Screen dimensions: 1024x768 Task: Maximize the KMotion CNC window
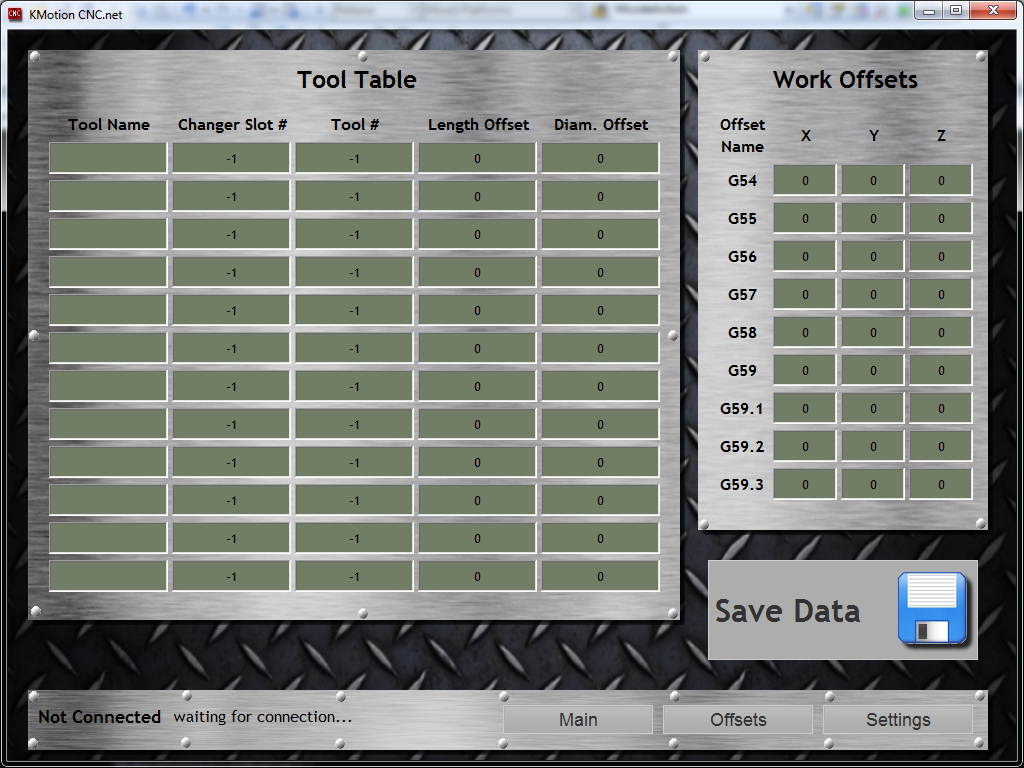click(x=956, y=10)
